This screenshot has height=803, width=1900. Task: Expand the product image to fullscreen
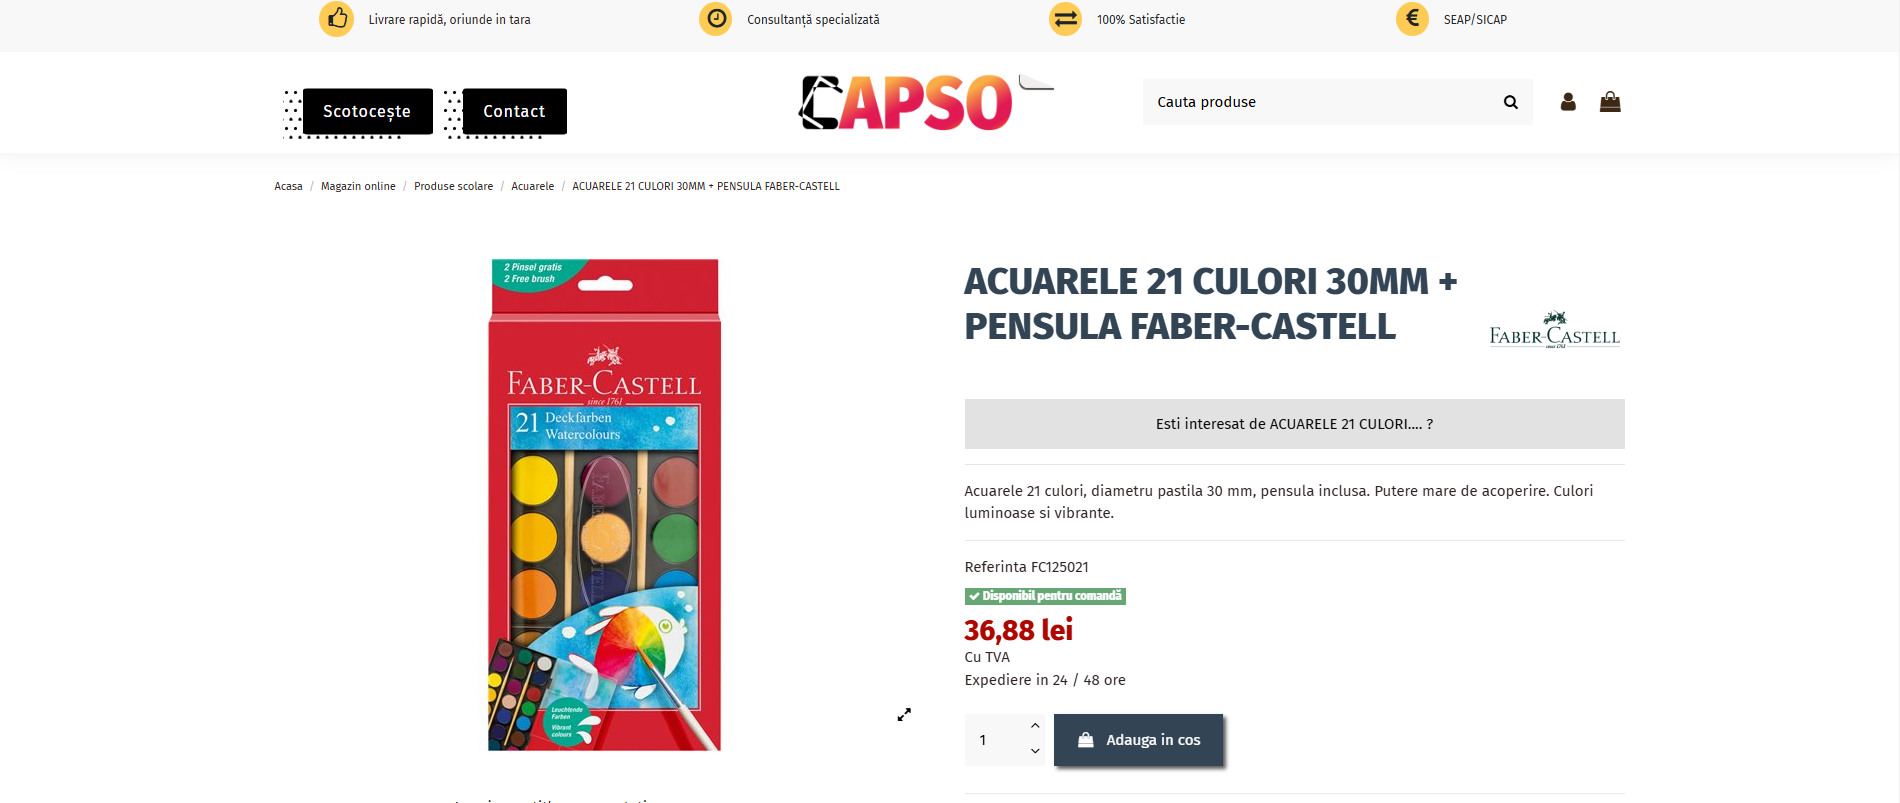tap(904, 714)
